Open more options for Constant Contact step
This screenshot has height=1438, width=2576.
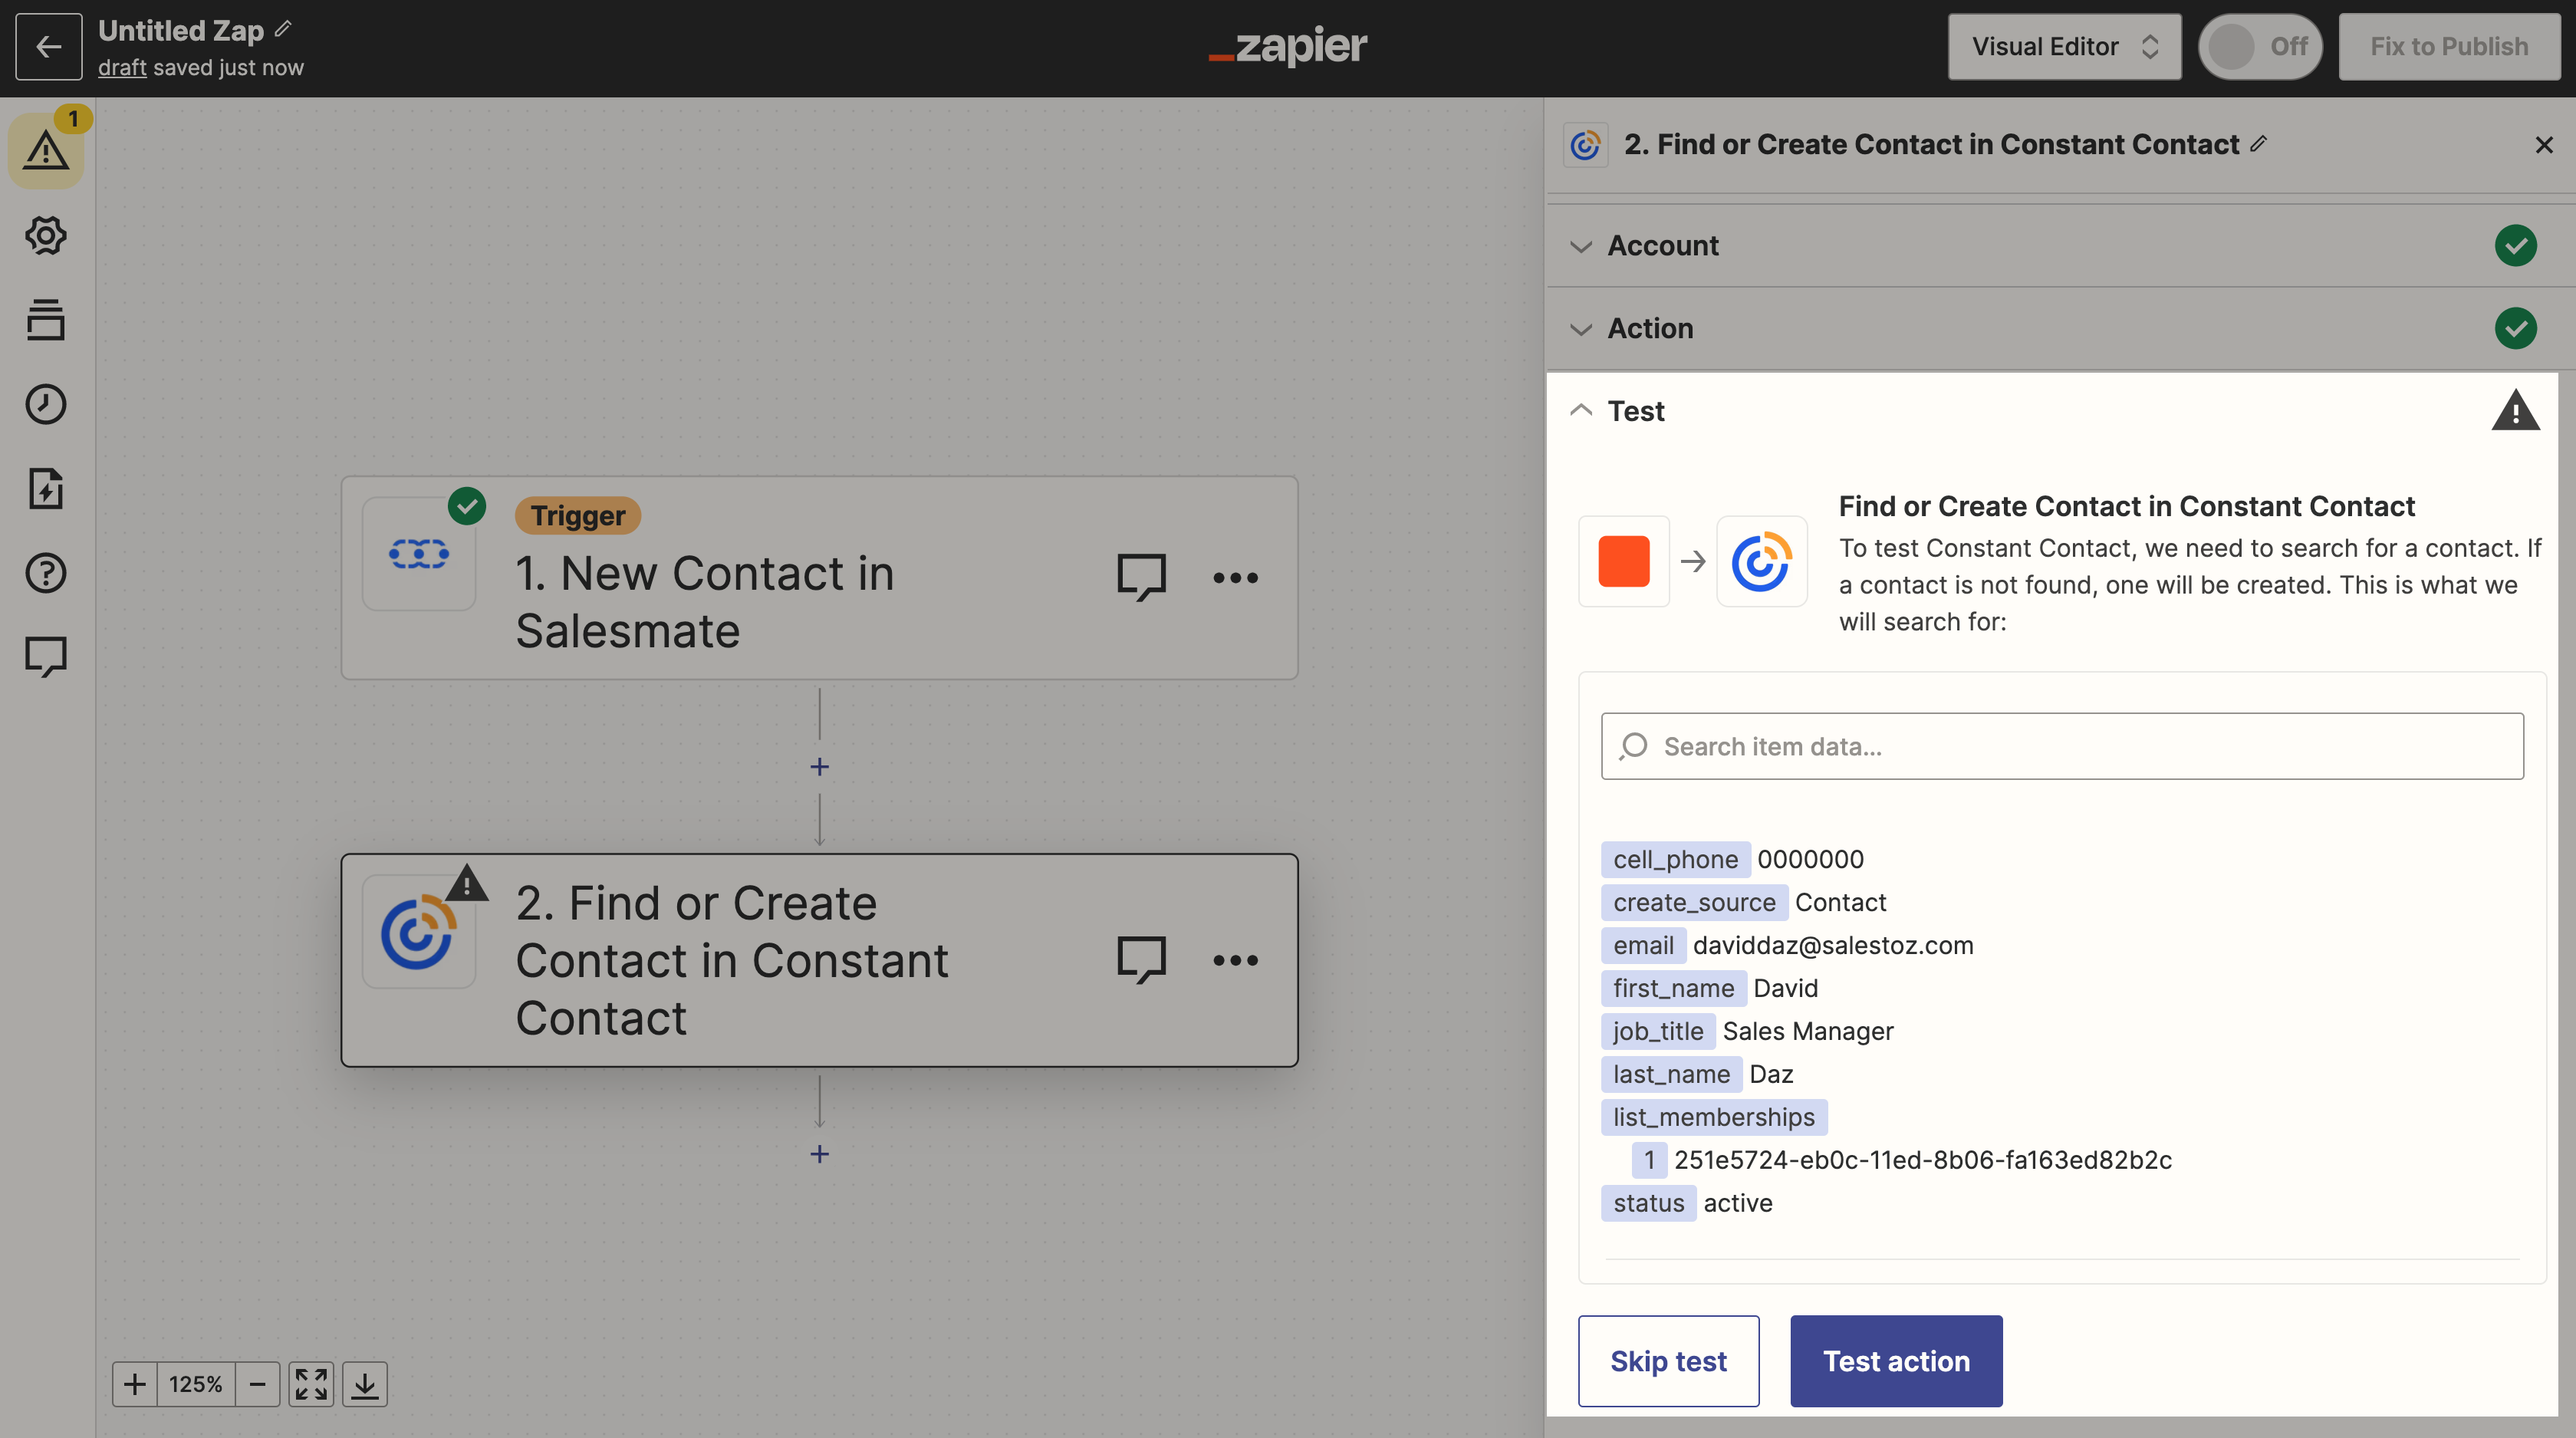click(x=1235, y=960)
